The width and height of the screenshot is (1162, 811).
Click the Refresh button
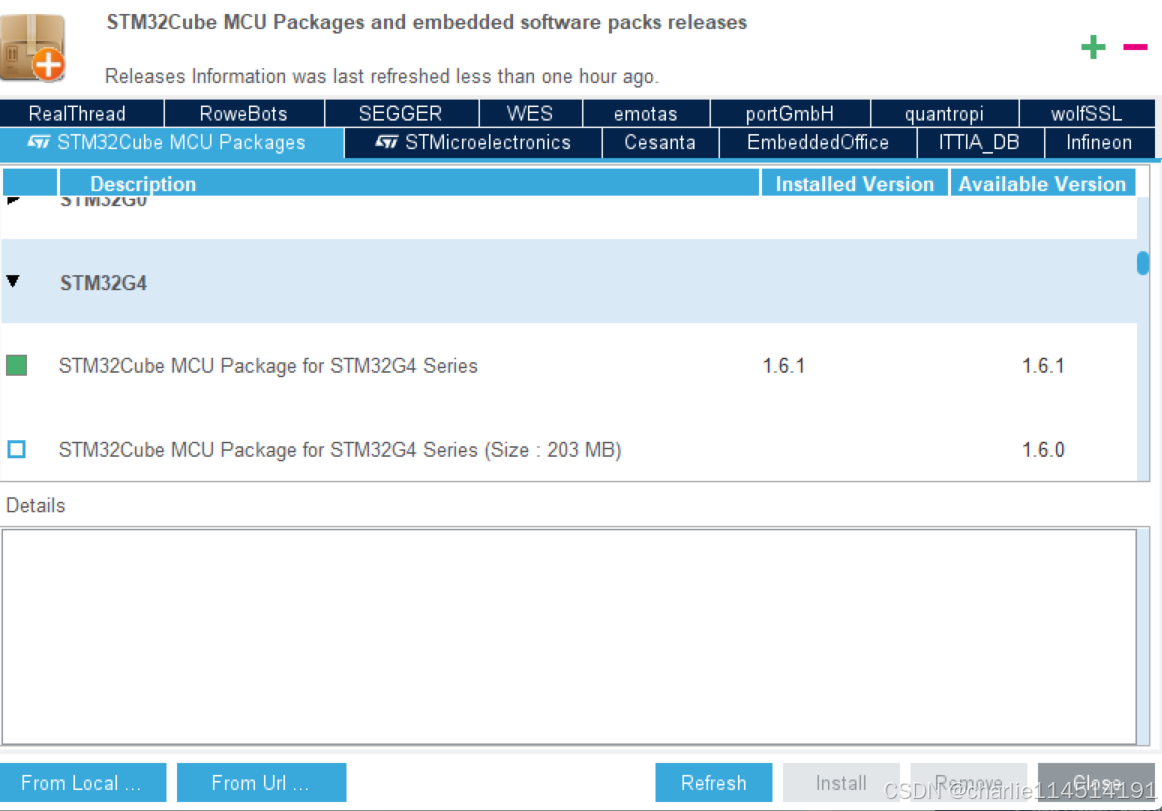click(714, 783)
